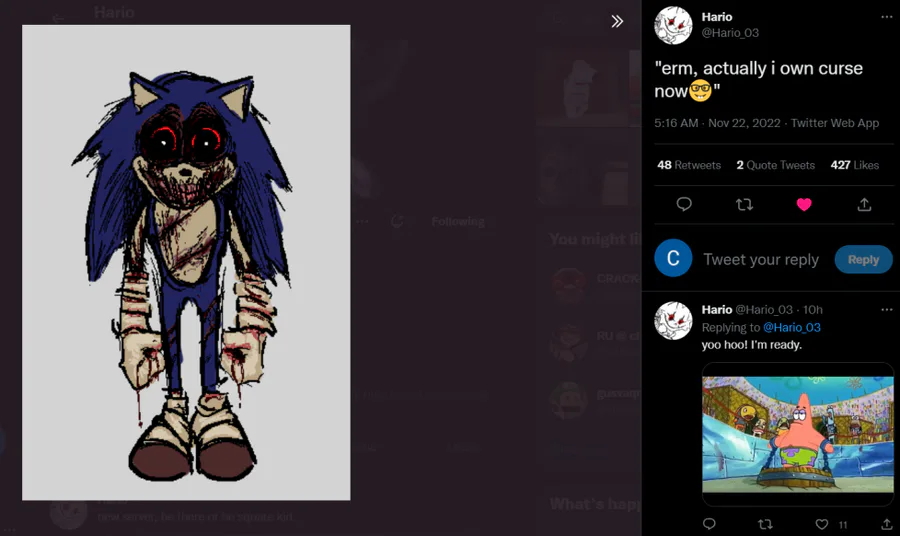Click the dimmed Following button behind the image
The height and width of the screenshot is (536, 900).
click(x=457, y=222)
